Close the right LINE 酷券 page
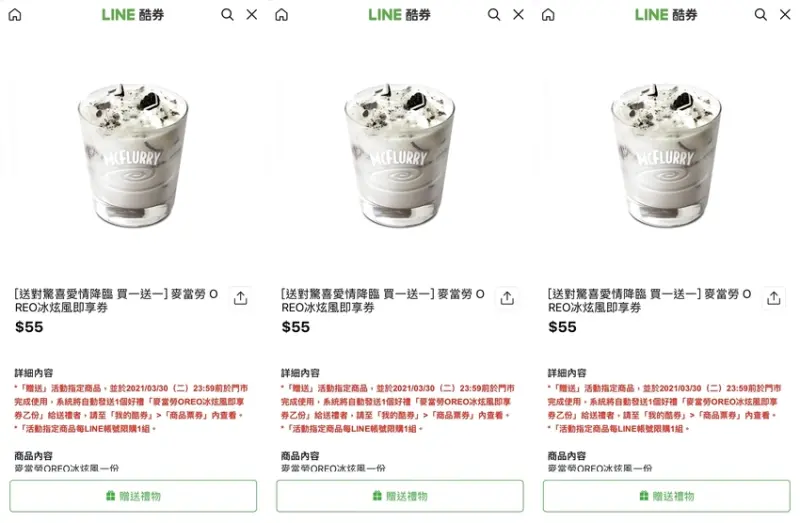 [785, 15]
